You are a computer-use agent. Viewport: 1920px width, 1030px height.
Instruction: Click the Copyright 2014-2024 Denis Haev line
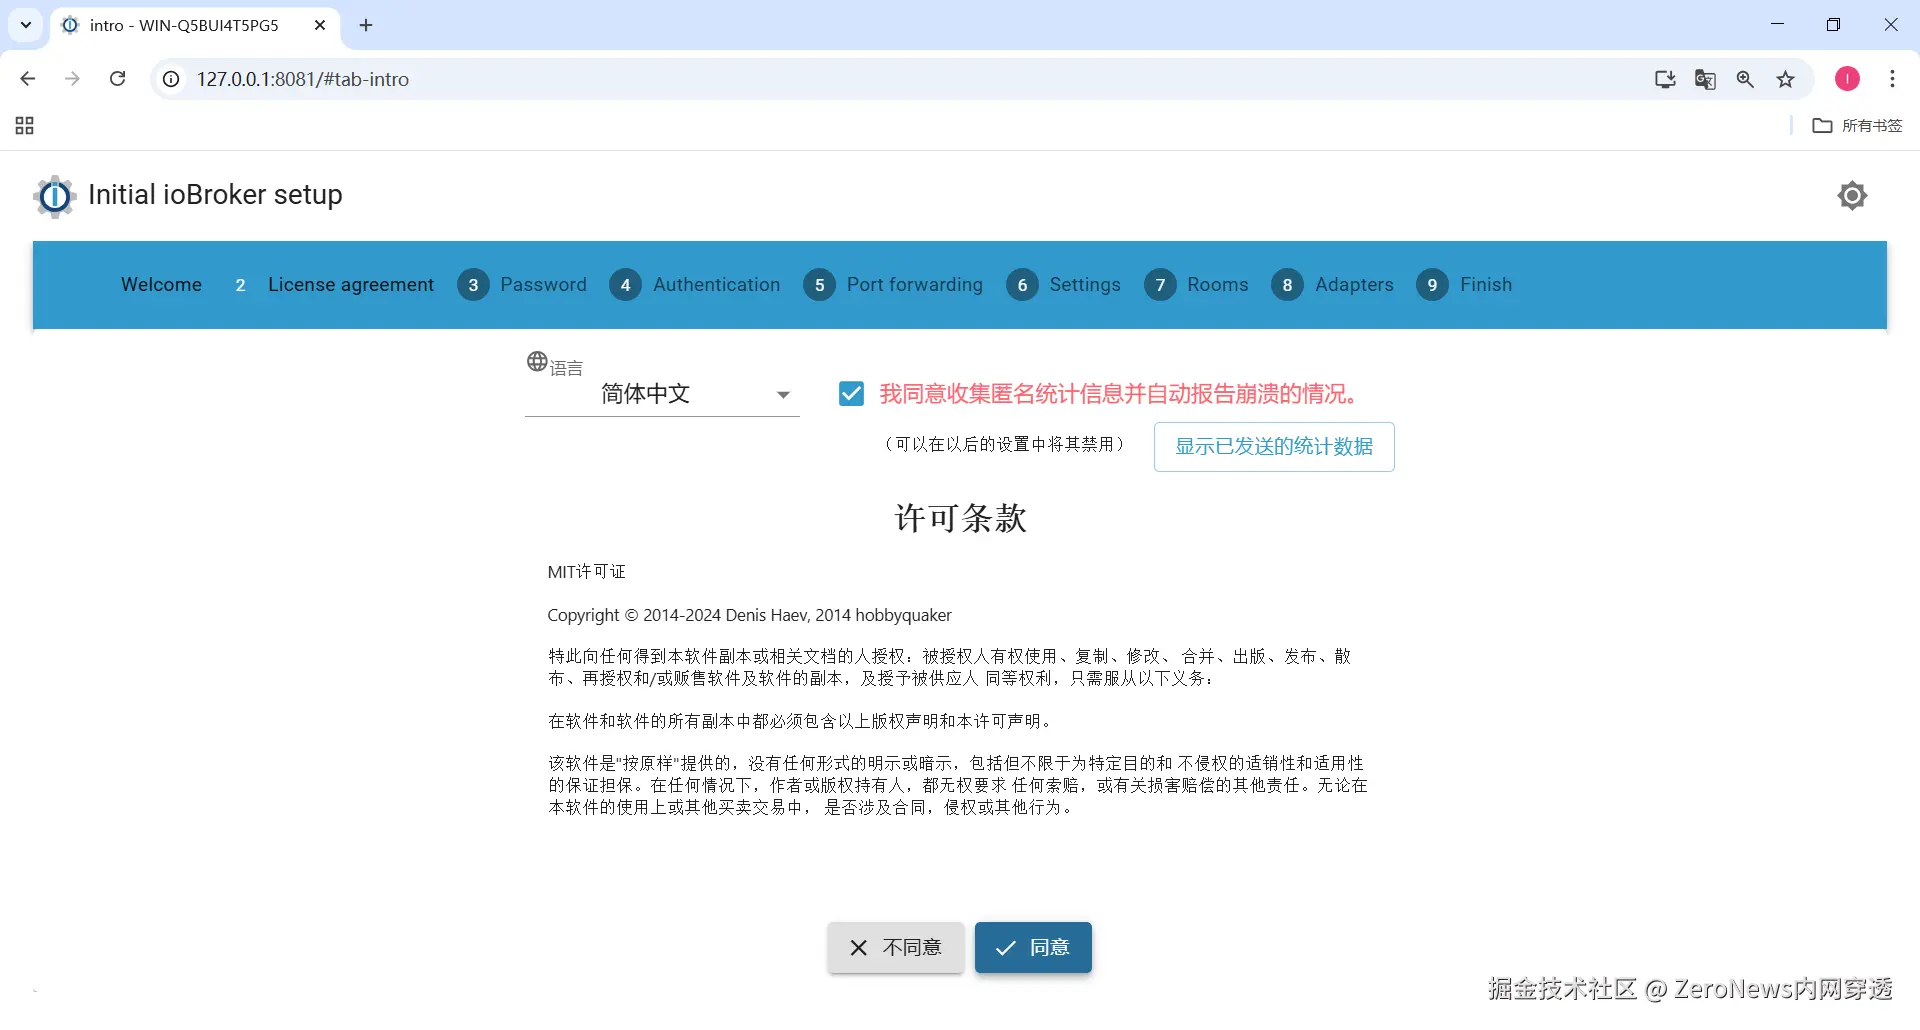[x=749, y=616]
